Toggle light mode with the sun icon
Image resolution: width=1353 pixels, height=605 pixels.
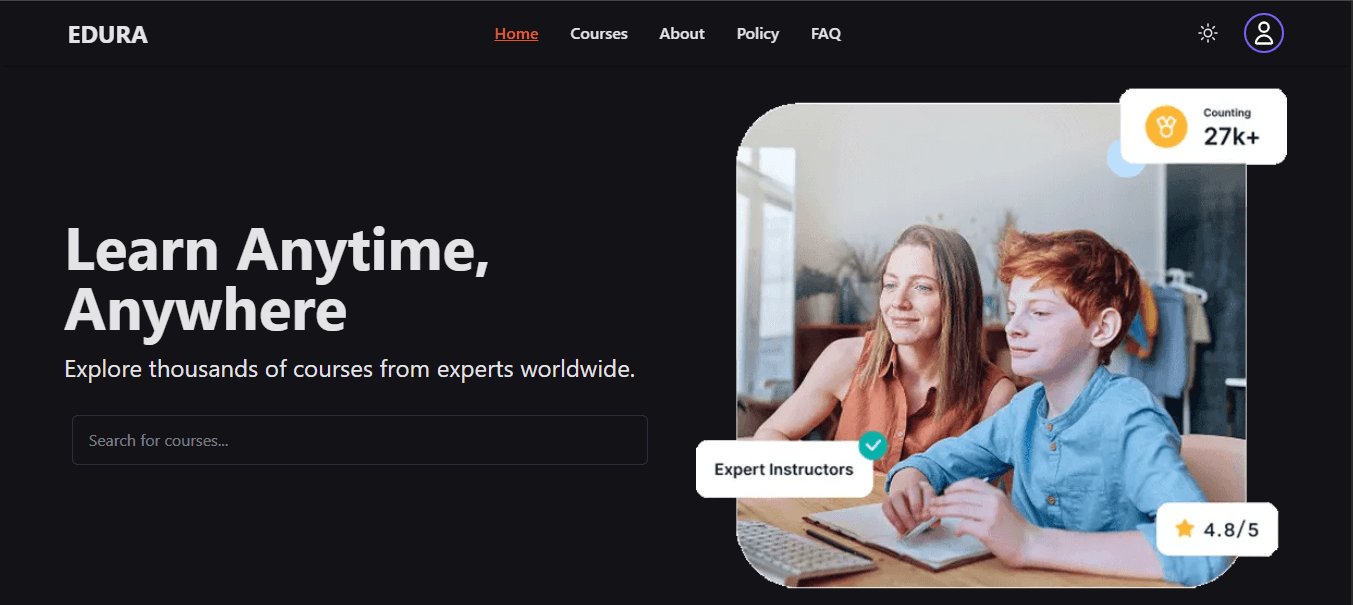(x=1208, y=33)
